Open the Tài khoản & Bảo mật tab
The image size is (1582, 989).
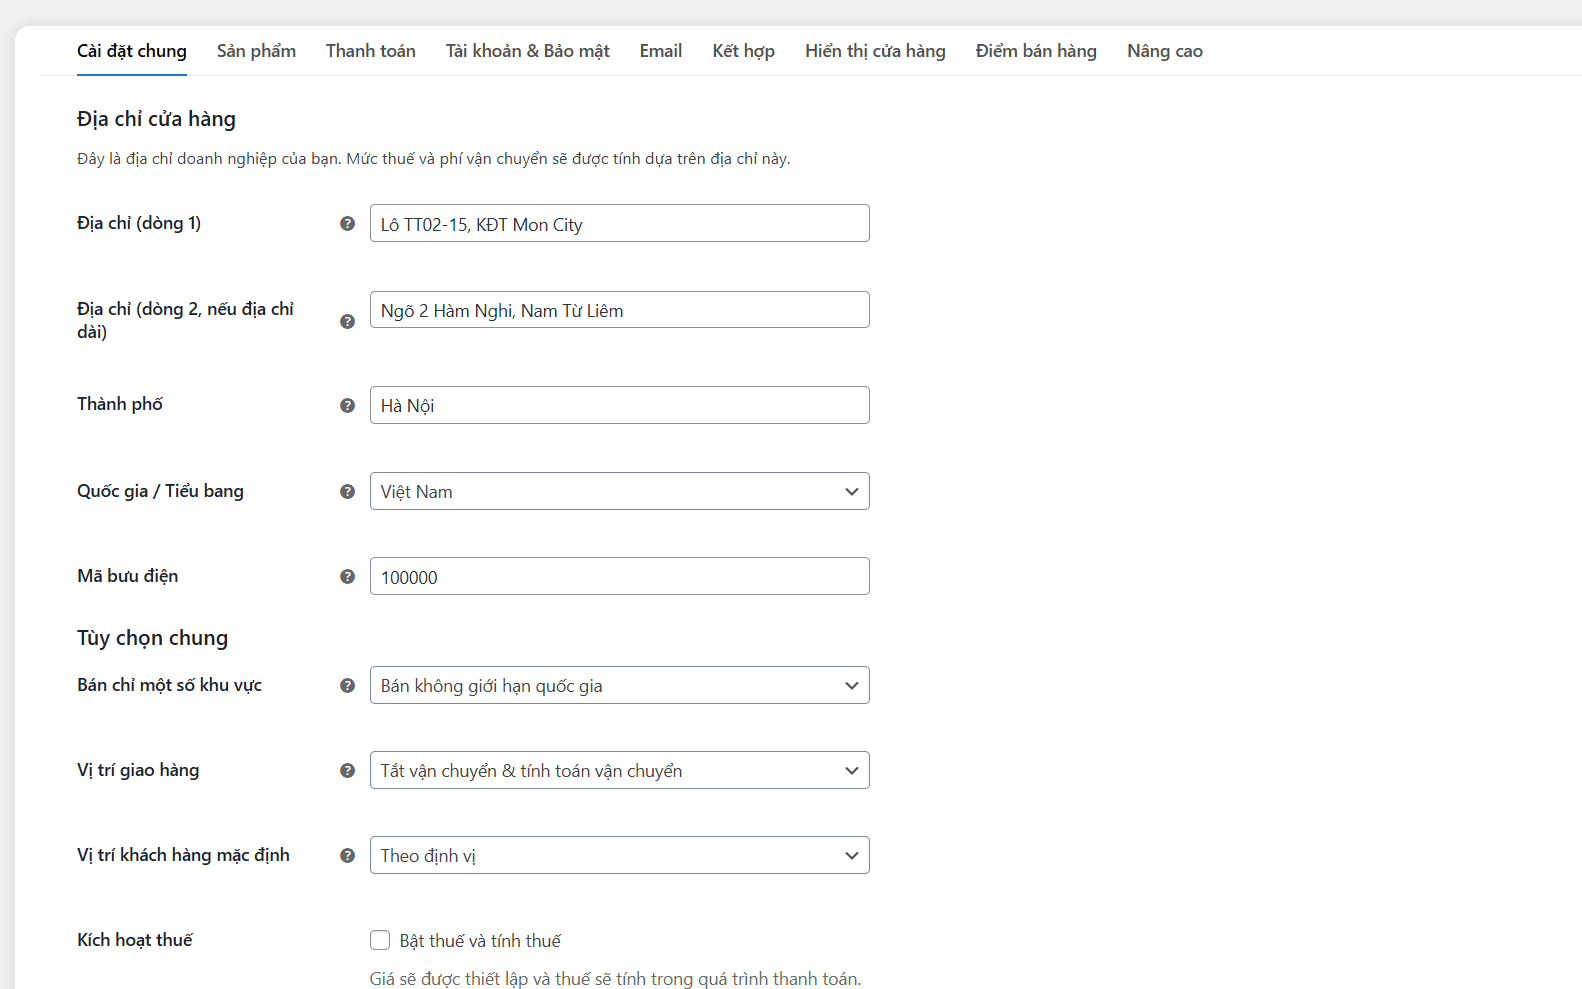pyautogui.click(x=528, y=50)
